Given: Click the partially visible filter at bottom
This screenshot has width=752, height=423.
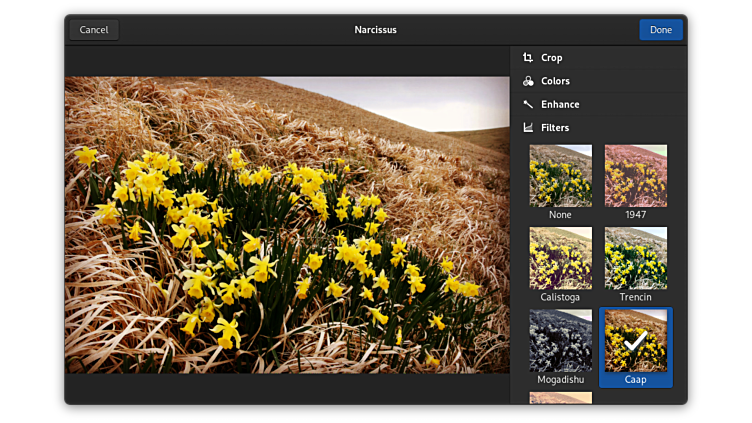Looking at the screenshot, I should [560, 398].
